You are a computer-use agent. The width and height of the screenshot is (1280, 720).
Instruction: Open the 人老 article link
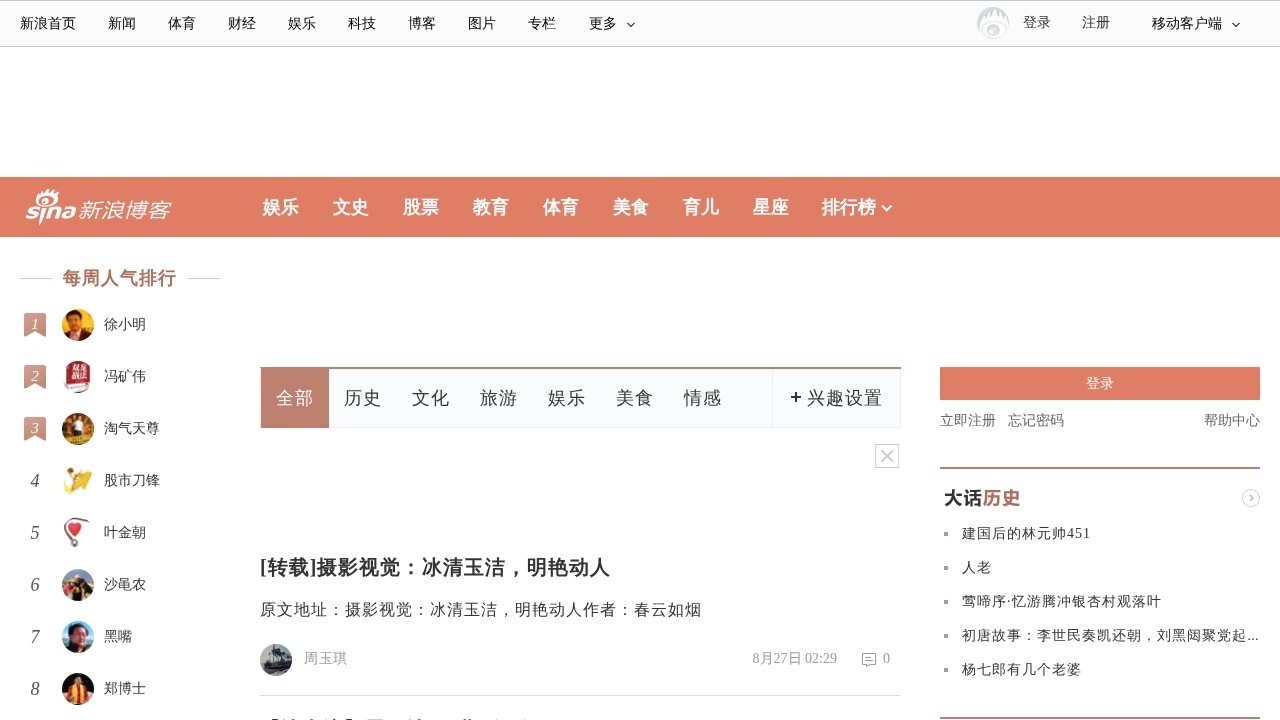click(976, 568)
